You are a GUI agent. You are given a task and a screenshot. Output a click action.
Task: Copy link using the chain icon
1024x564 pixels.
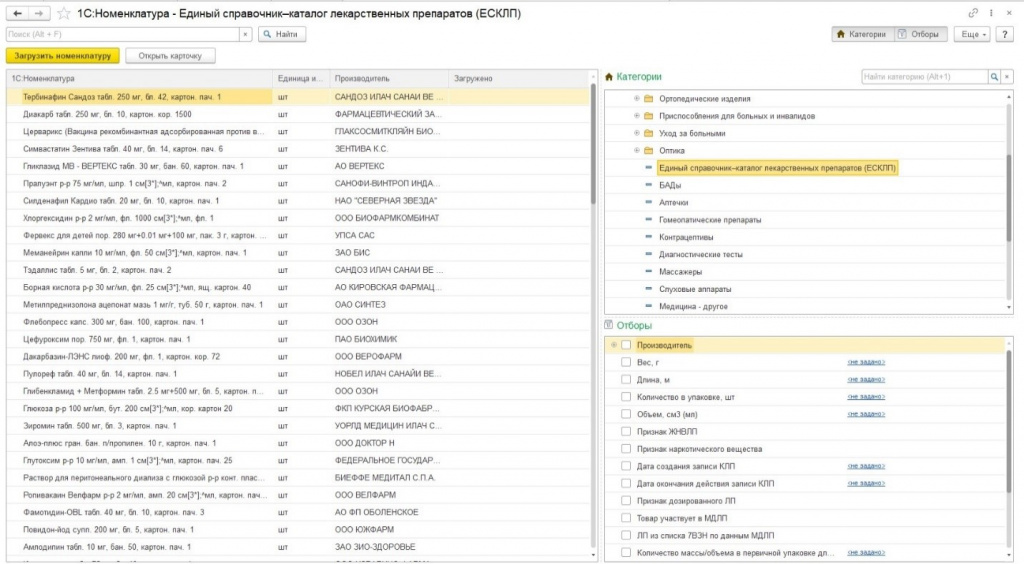(972, 13)
